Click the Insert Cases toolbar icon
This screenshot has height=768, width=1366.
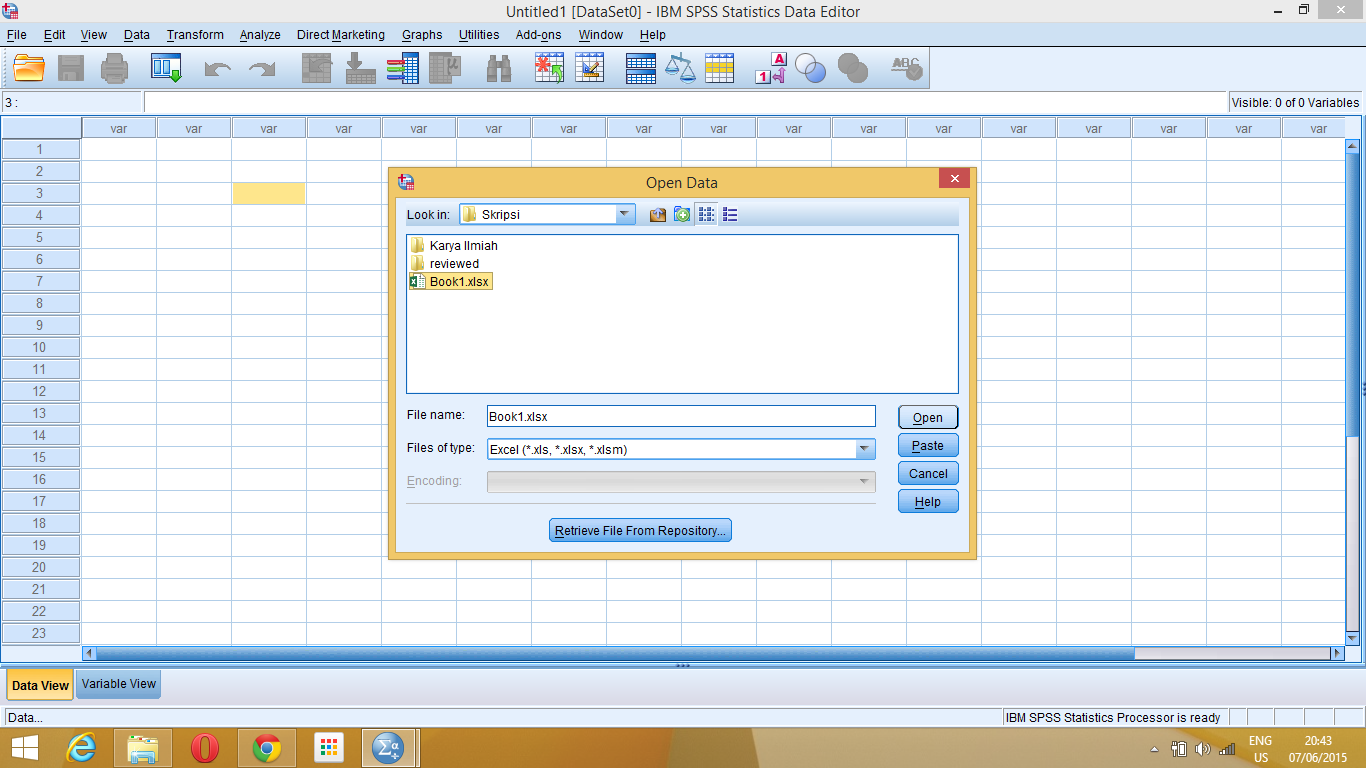(x=548, y=68)
